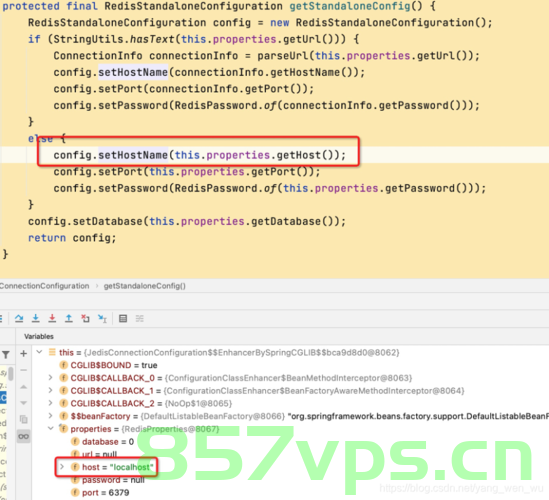The image size is (549, 500).
Task: Open the Variables tab
Action: click(x=39, y=336)
